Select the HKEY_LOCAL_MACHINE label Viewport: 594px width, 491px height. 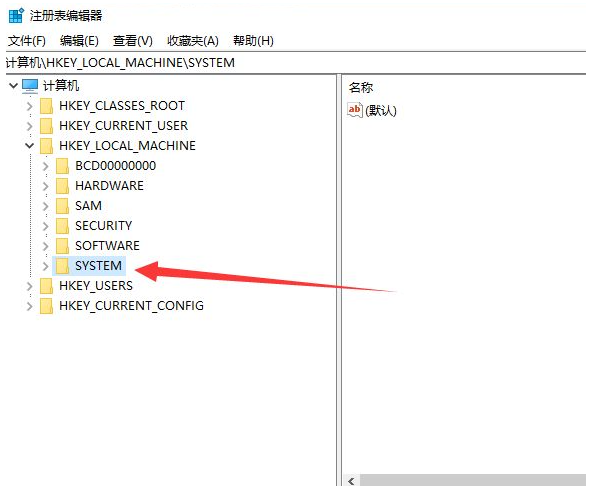[x=127, y=146]
